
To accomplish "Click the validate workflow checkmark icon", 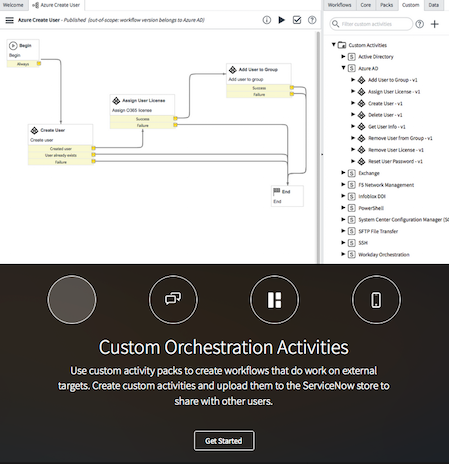I will [x=297, y=20].
